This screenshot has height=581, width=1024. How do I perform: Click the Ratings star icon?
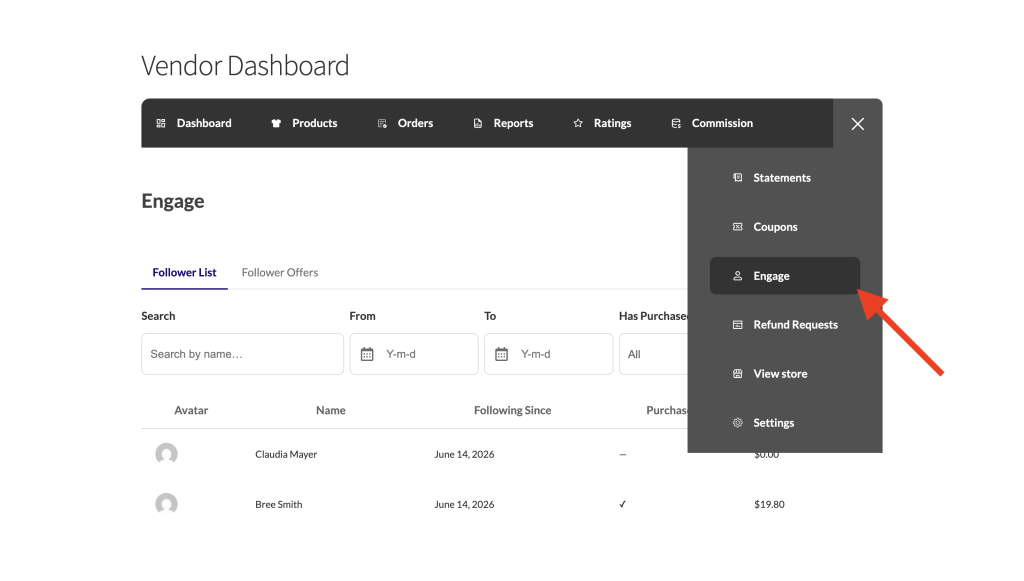(x=578, y=123)
